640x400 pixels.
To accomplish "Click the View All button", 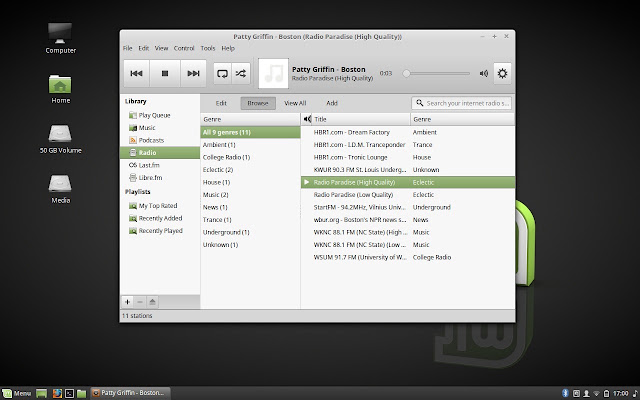I will coord(295,103).
